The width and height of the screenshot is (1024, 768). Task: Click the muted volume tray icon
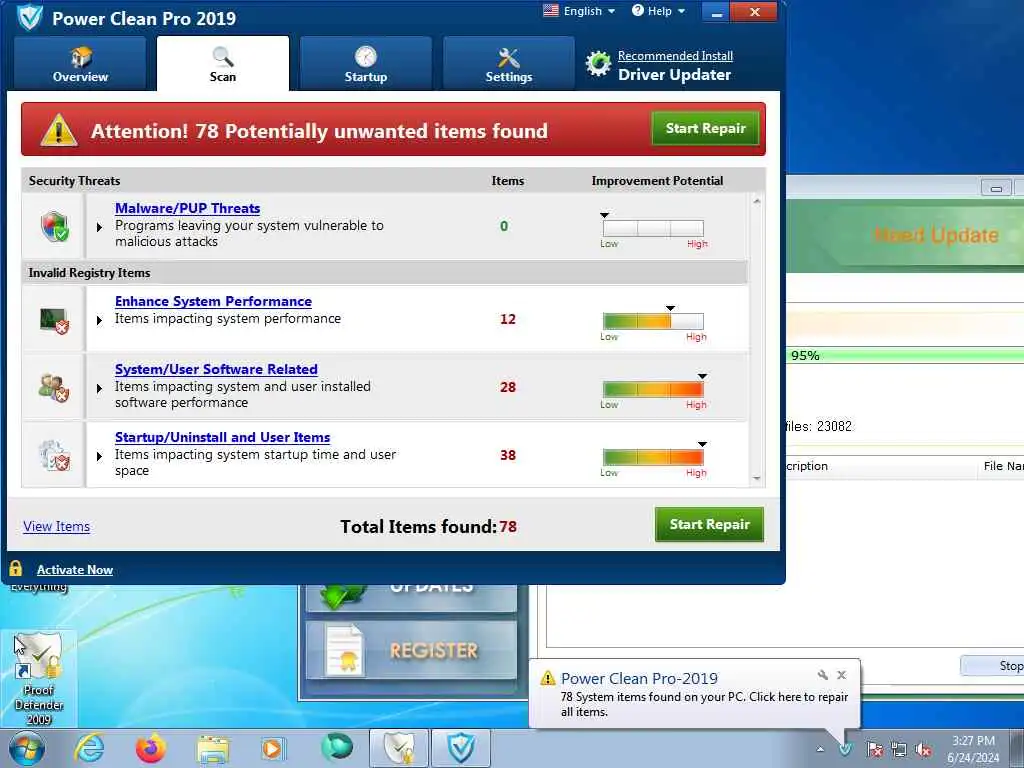point(923,750)
